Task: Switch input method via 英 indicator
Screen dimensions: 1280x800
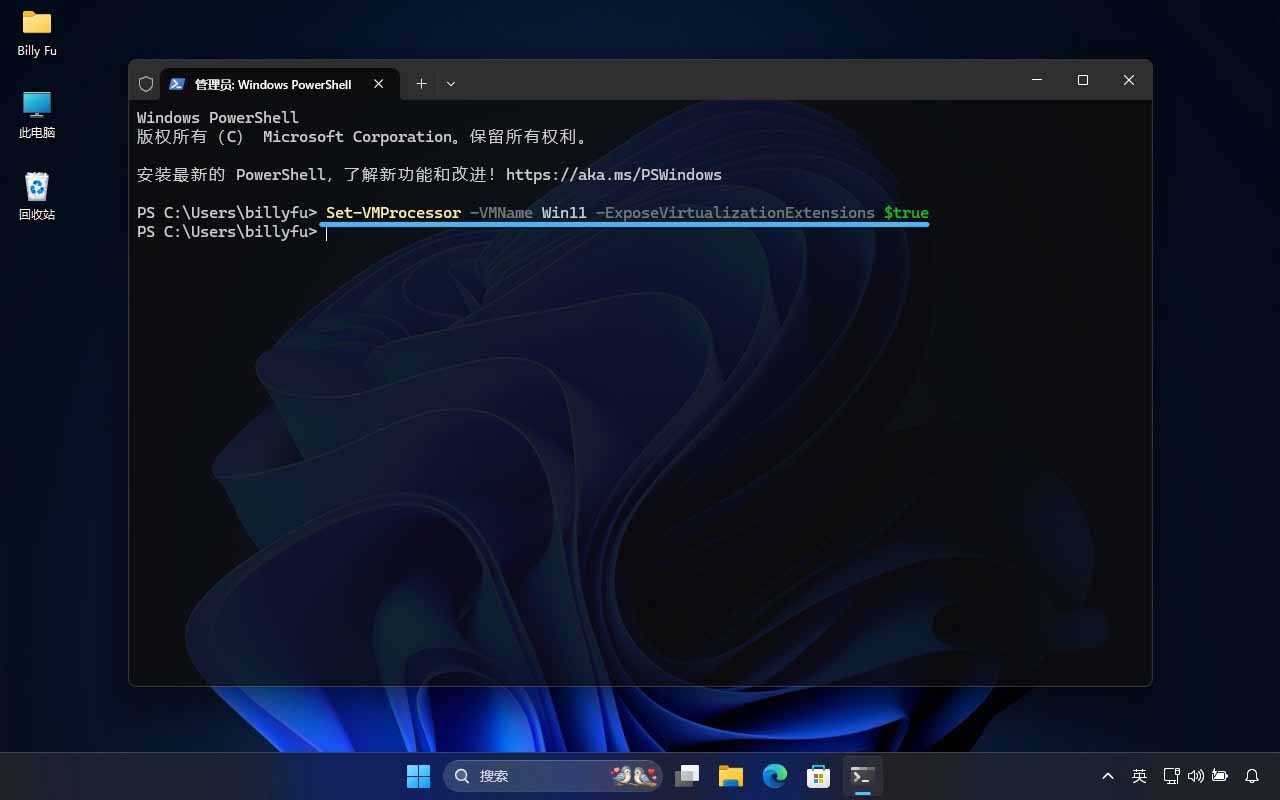Action: [x=1139, y=776]
